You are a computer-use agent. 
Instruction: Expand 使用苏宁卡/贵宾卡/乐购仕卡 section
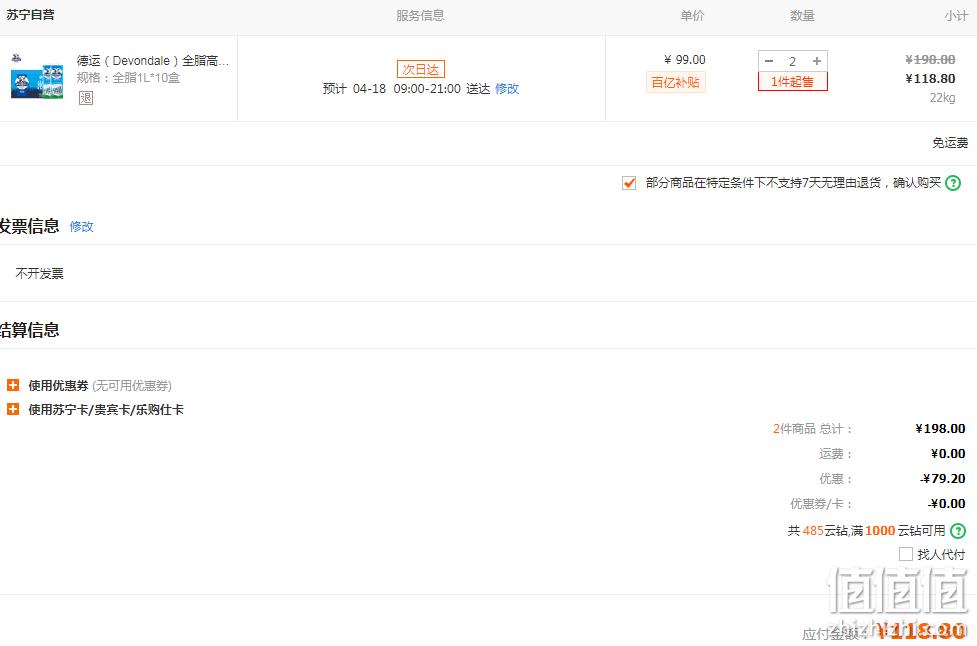click(x=12, y=409)
